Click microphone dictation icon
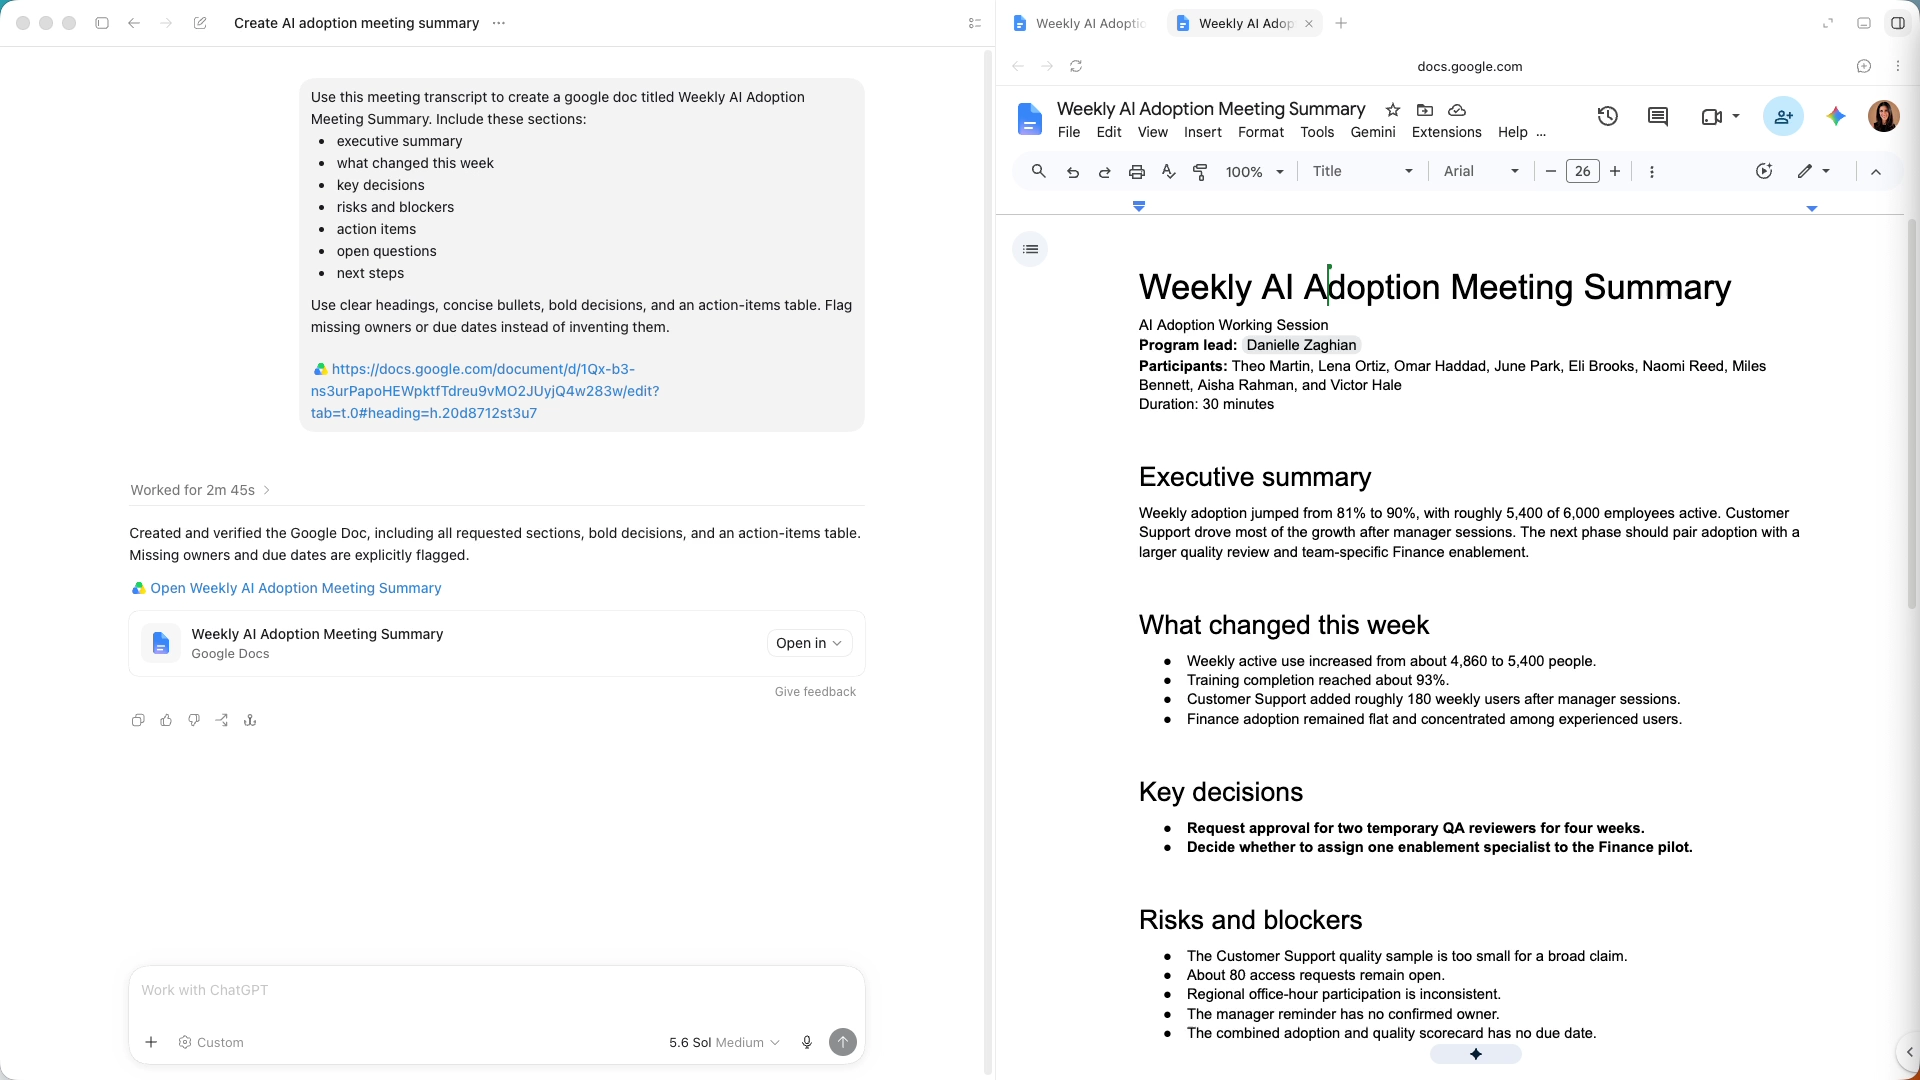 807,1042
